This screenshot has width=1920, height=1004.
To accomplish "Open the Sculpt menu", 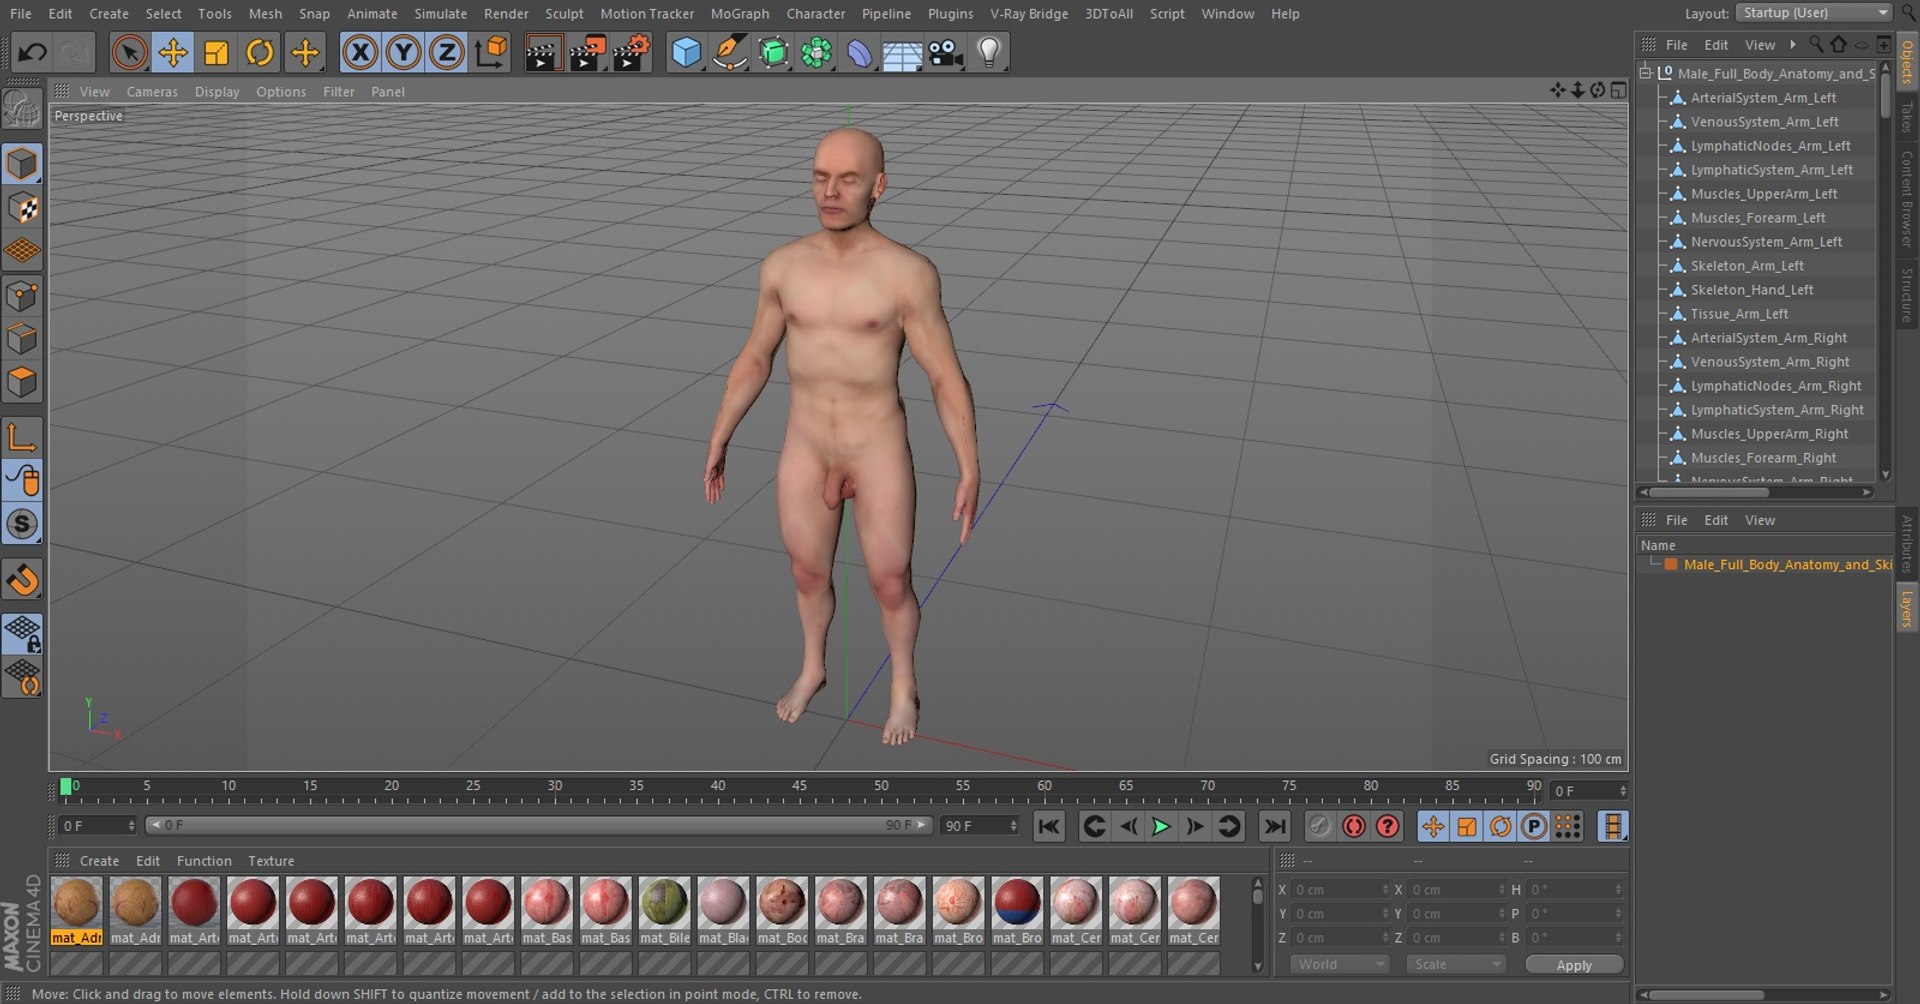I will pyautogui.click(x=564, y=13).
